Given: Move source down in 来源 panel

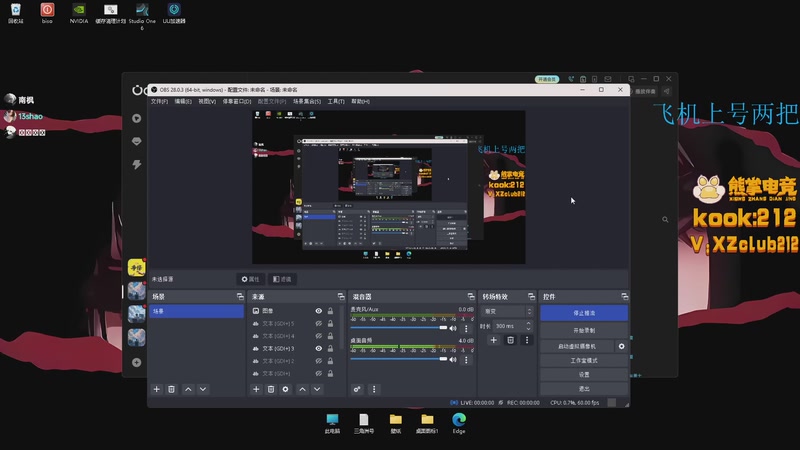Looking at the screenshot, I should coord(317,389).
